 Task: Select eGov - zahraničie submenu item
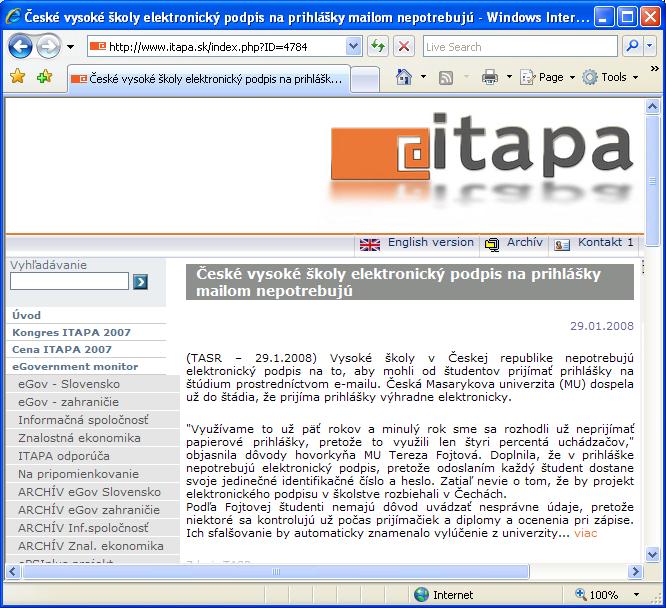pos(93,402)
